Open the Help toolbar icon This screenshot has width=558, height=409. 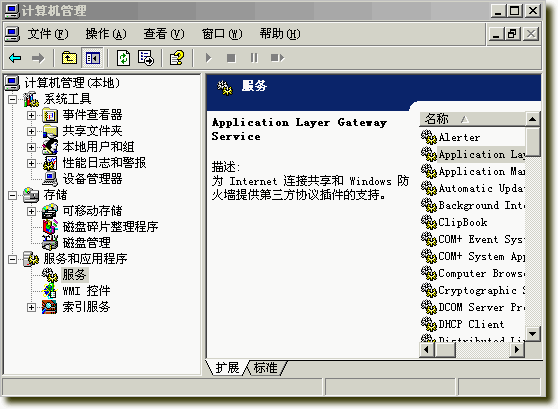[177, 58]
